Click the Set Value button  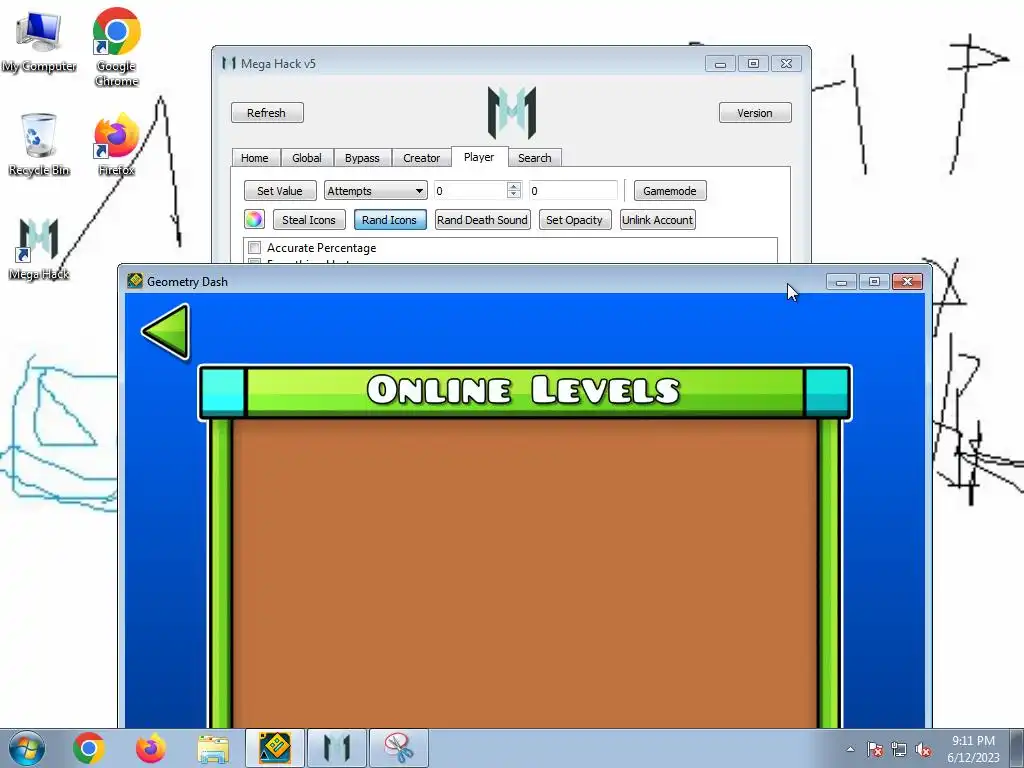pyautogui.click(x=280, y=191)
